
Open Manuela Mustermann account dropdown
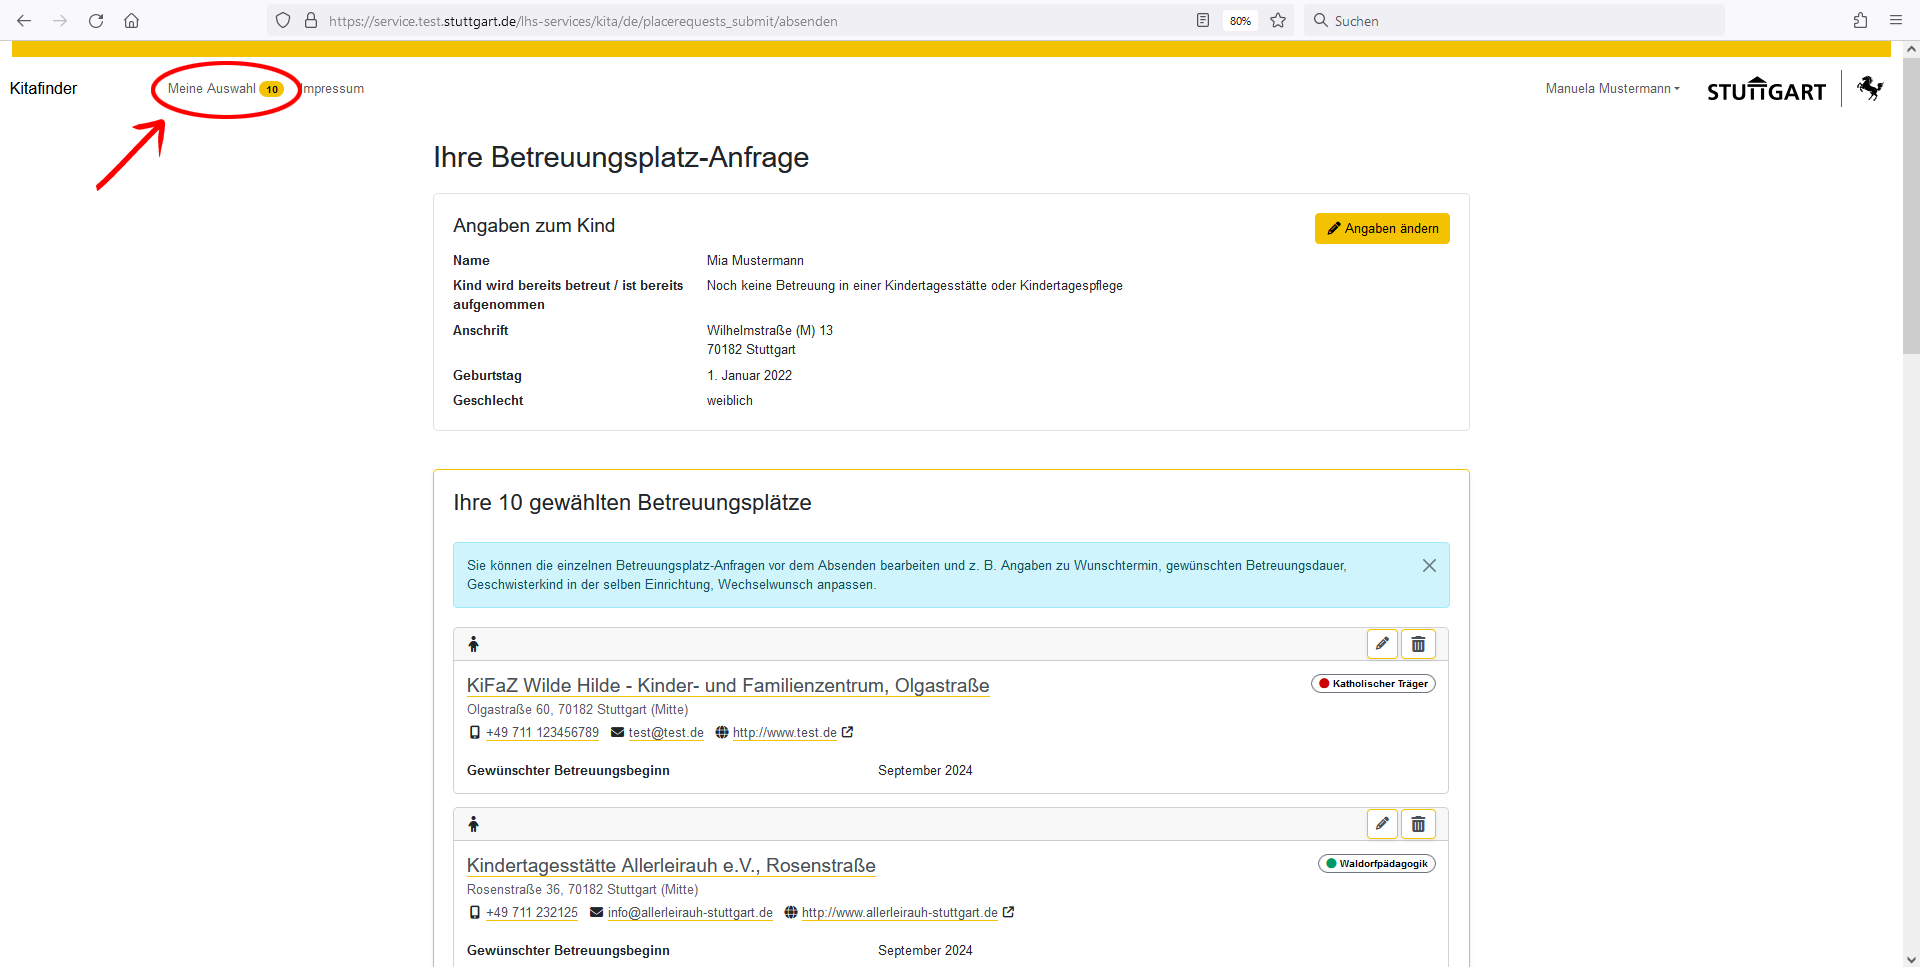click(1612, 89)
